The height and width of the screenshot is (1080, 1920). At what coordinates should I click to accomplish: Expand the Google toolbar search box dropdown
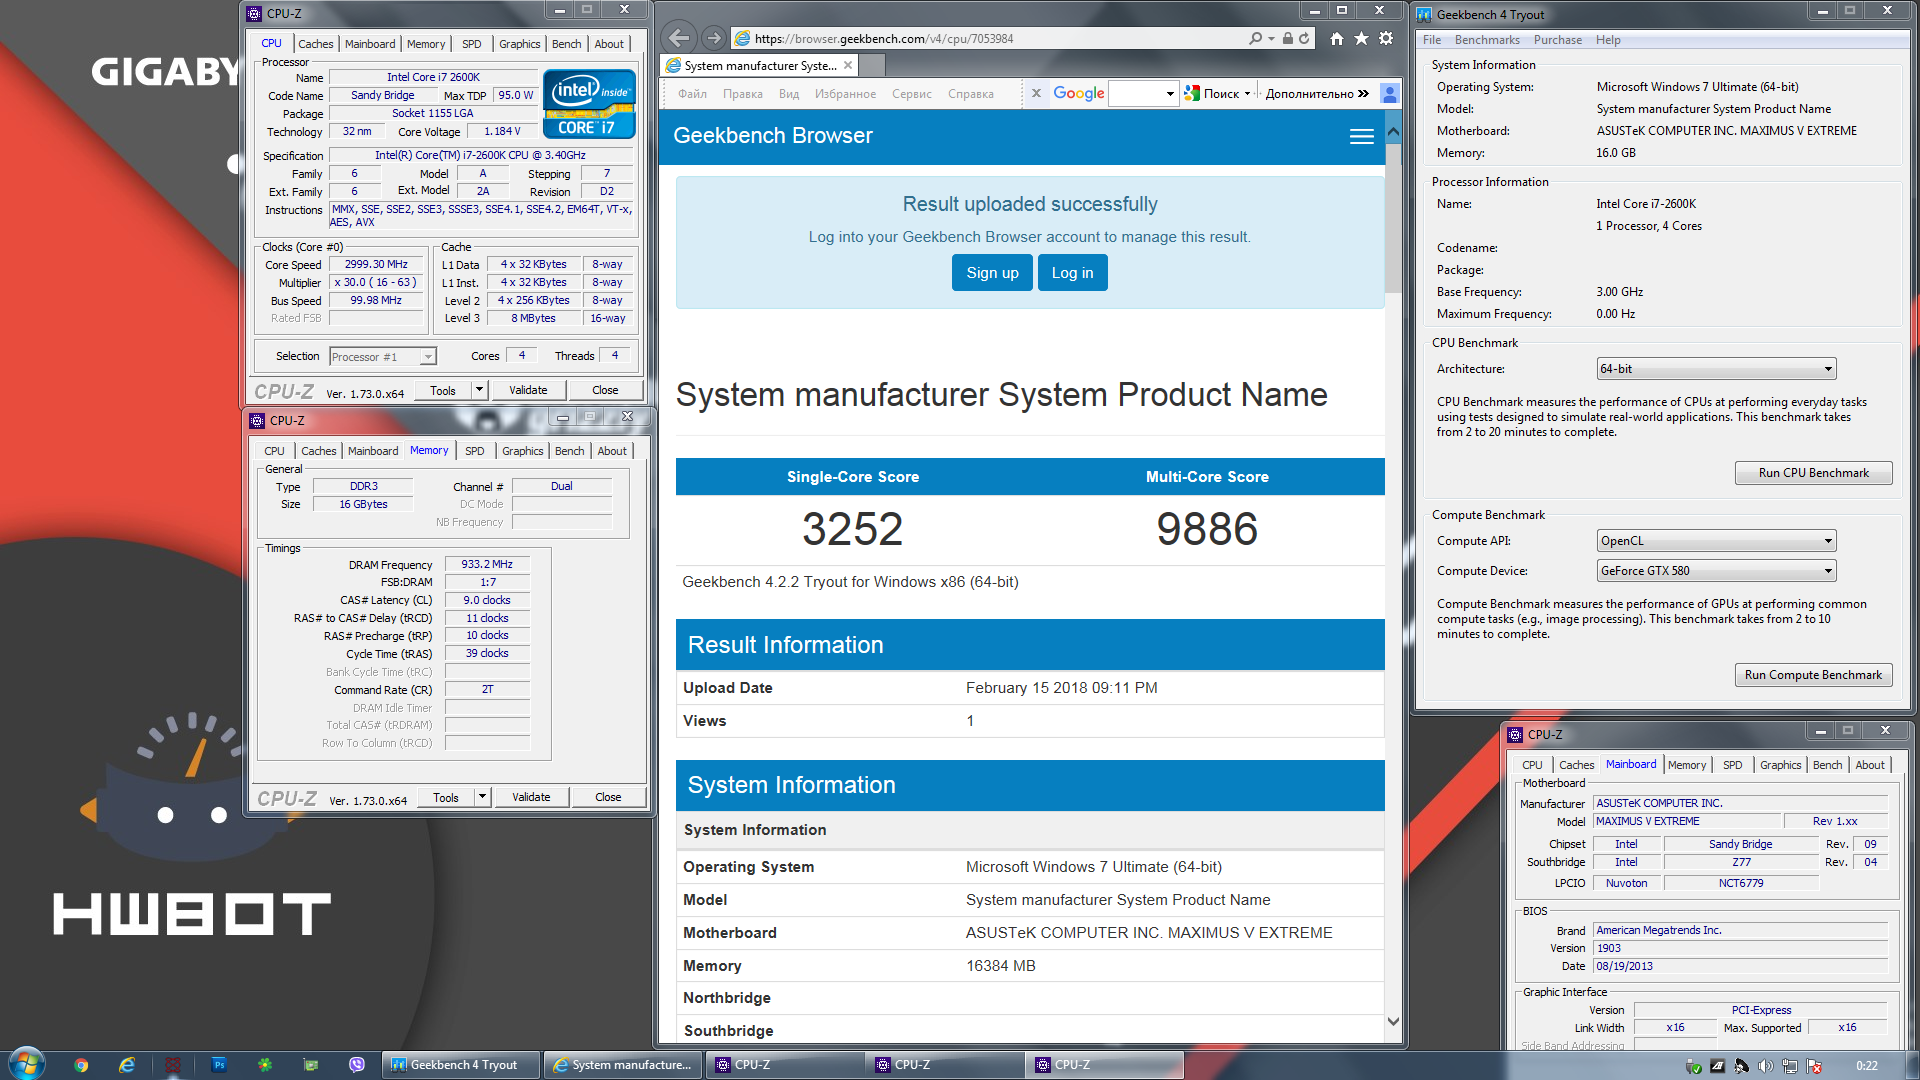[1170, 93]
